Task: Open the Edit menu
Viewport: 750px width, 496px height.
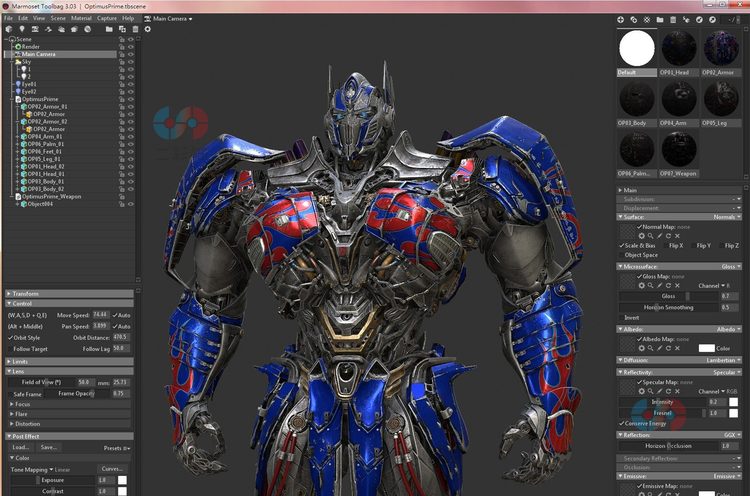Action: [23, 18]
